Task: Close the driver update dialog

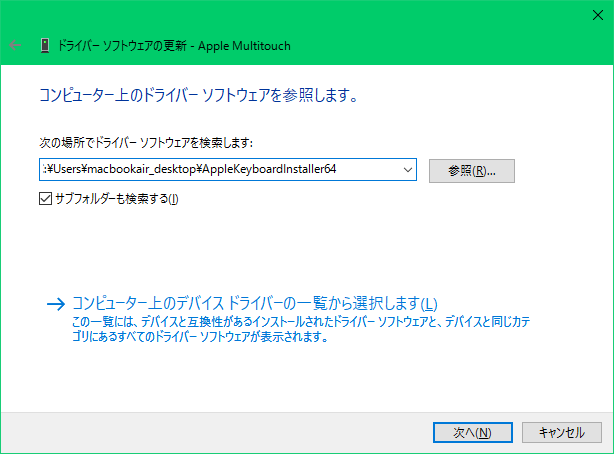Action: coord(598,15)
